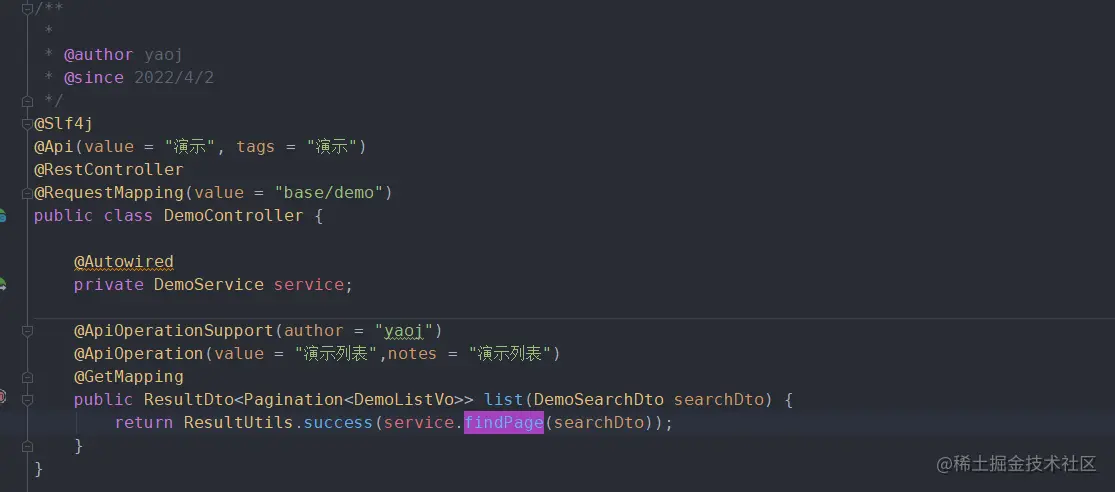Click the Spring bean gutter icon beside DemoController class

click(x=2, y=215)
